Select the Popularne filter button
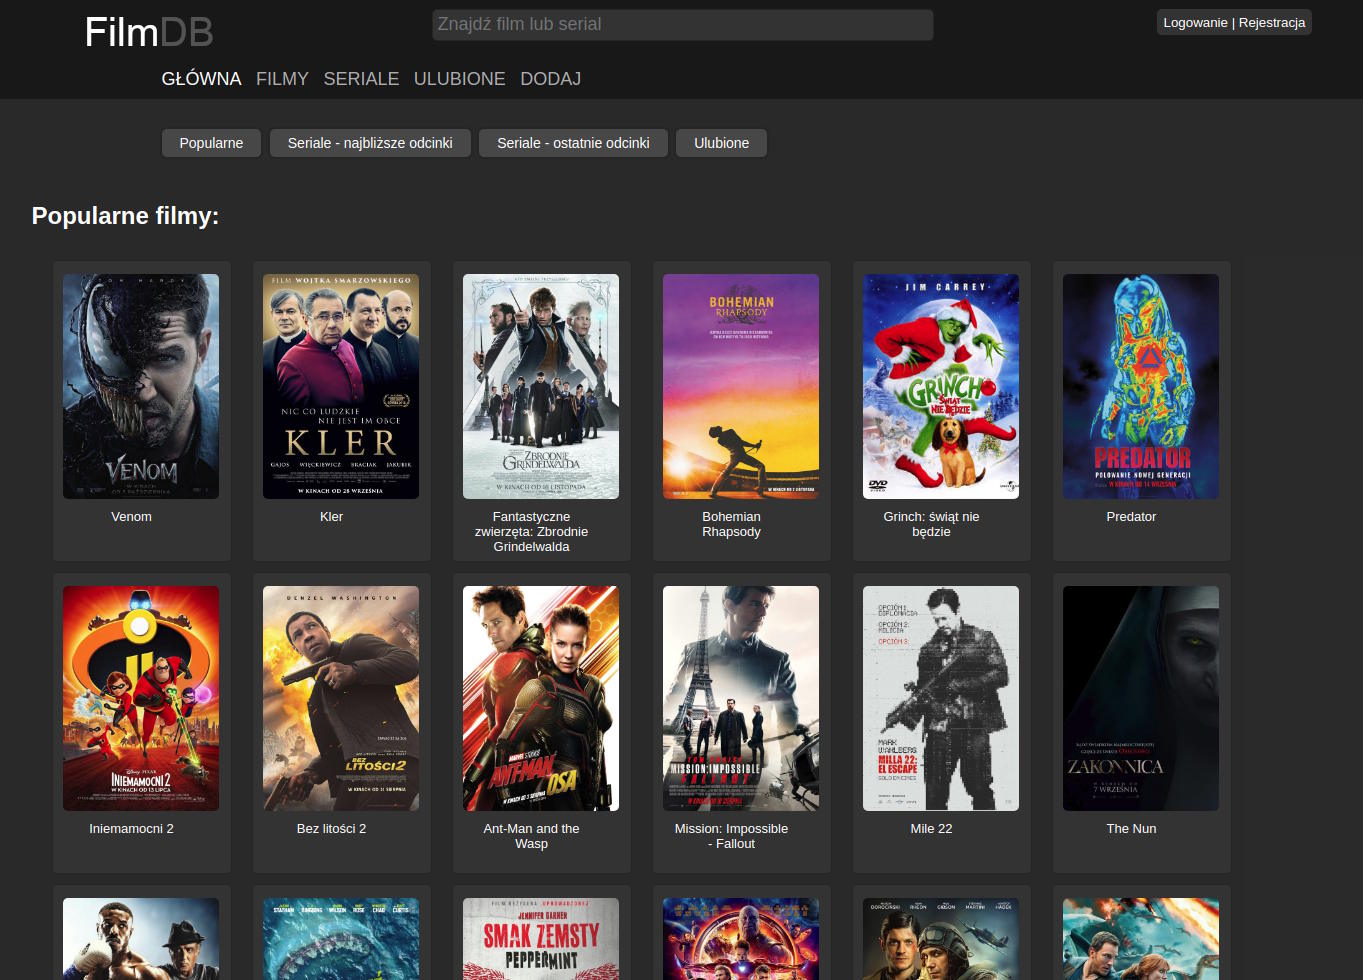The image size is (1363, 980). click(x=211, y=143)
